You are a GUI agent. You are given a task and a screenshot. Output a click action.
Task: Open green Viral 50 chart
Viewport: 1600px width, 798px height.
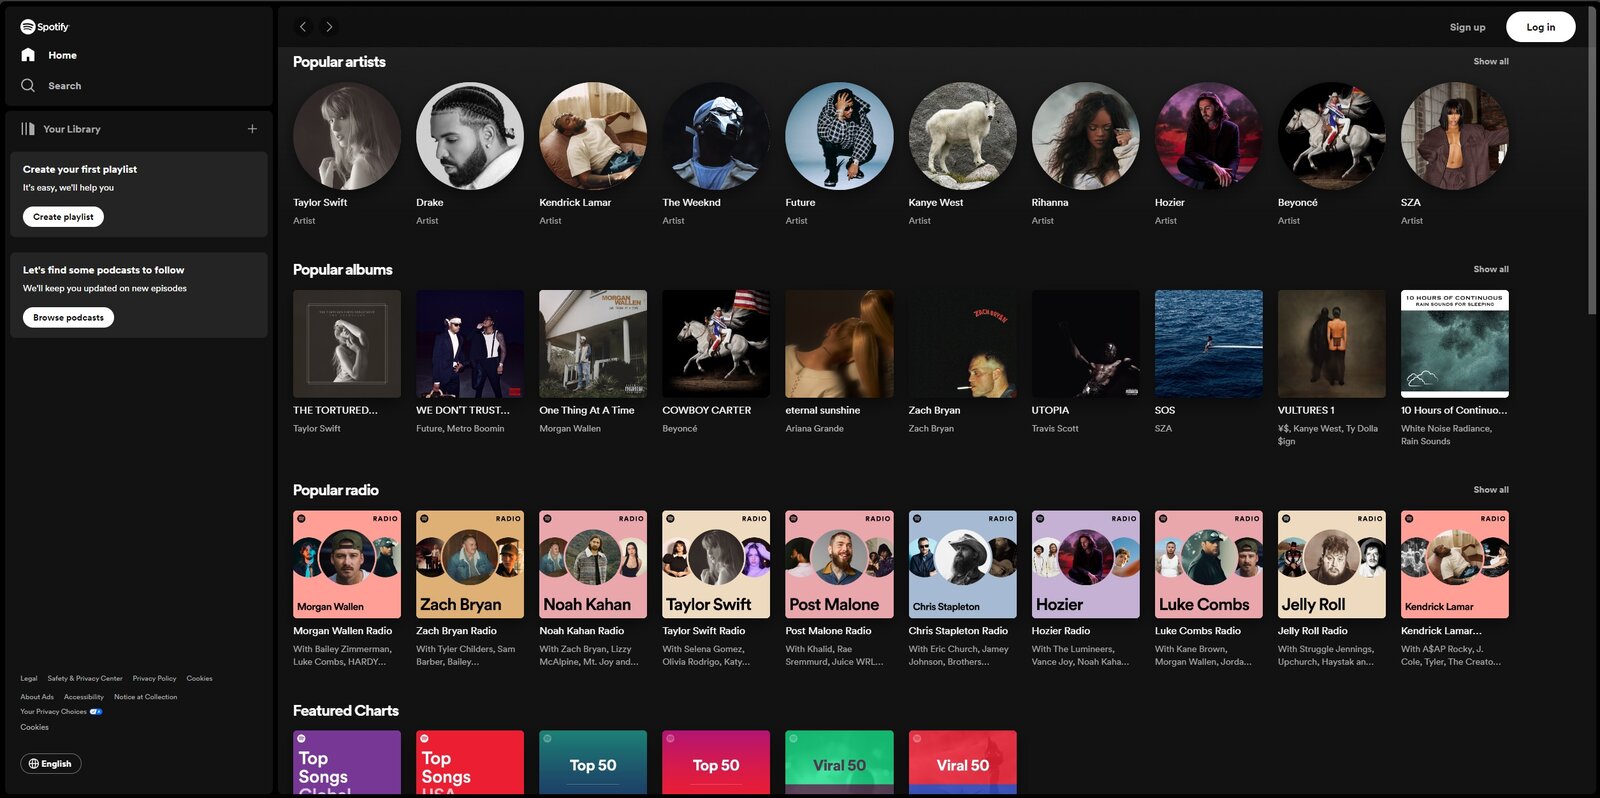[839, 762]
